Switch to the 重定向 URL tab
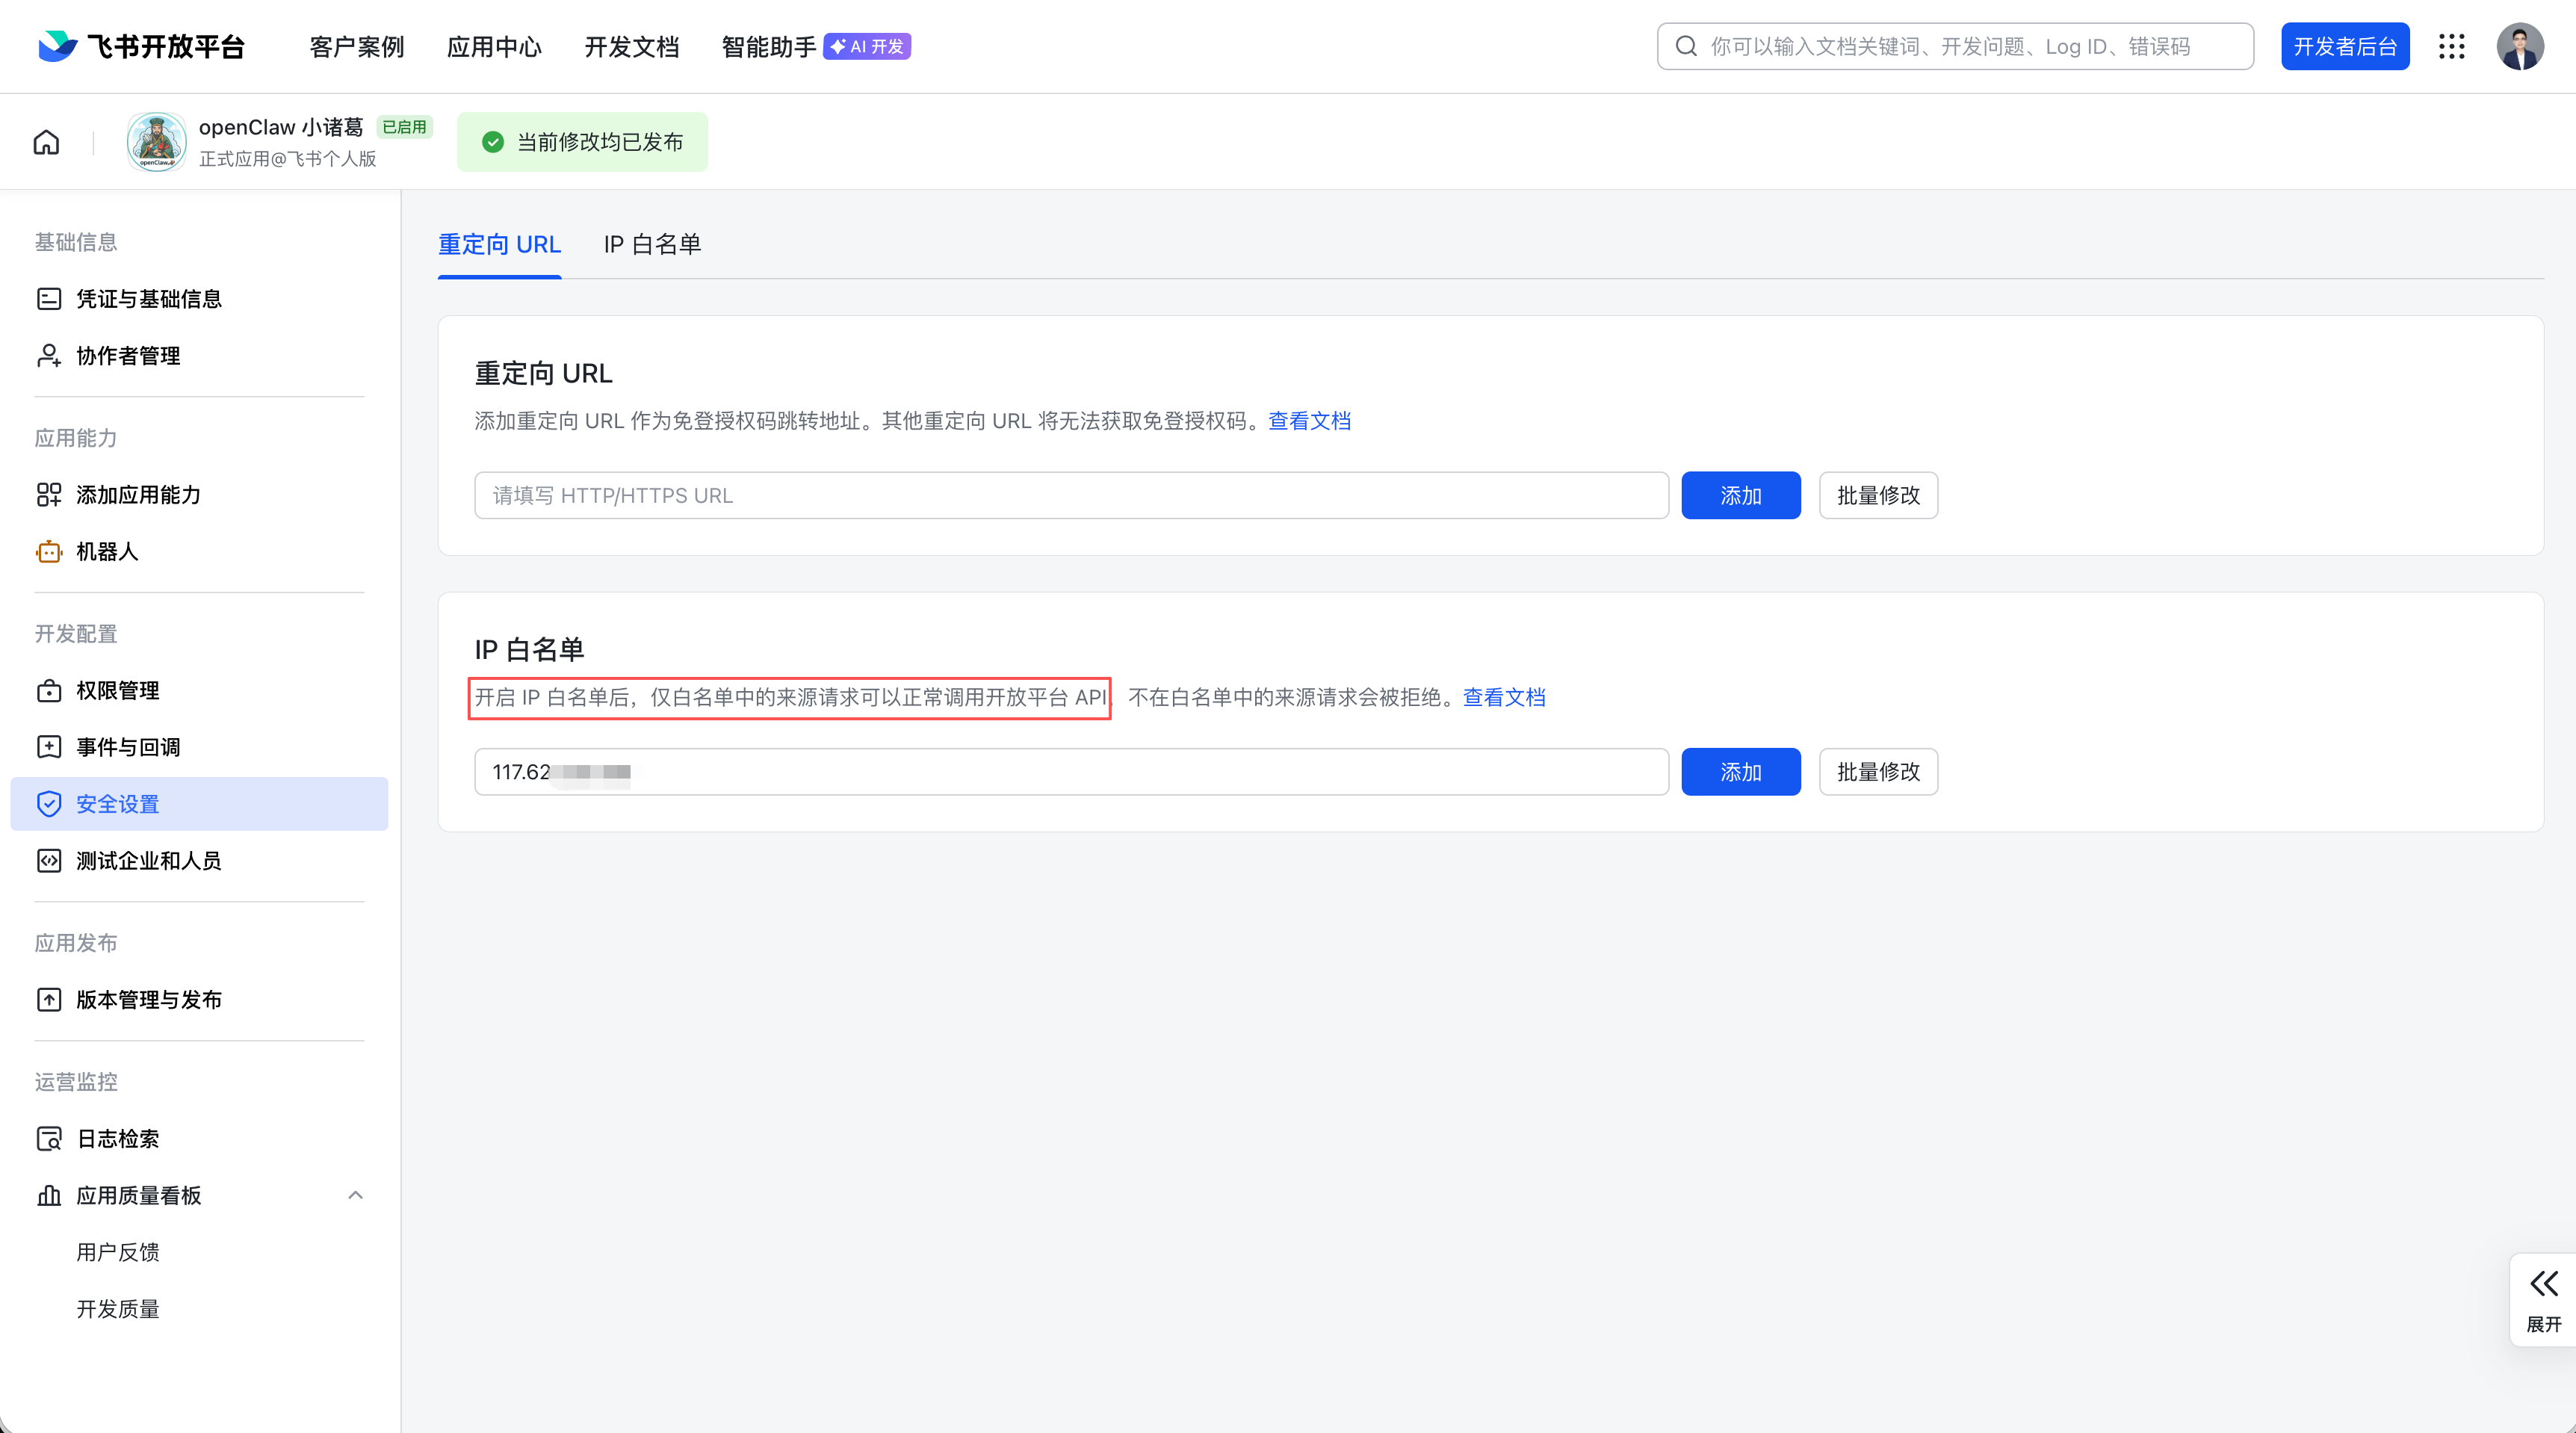This screenshot has width=2576, height=1433. pos(499,244)
